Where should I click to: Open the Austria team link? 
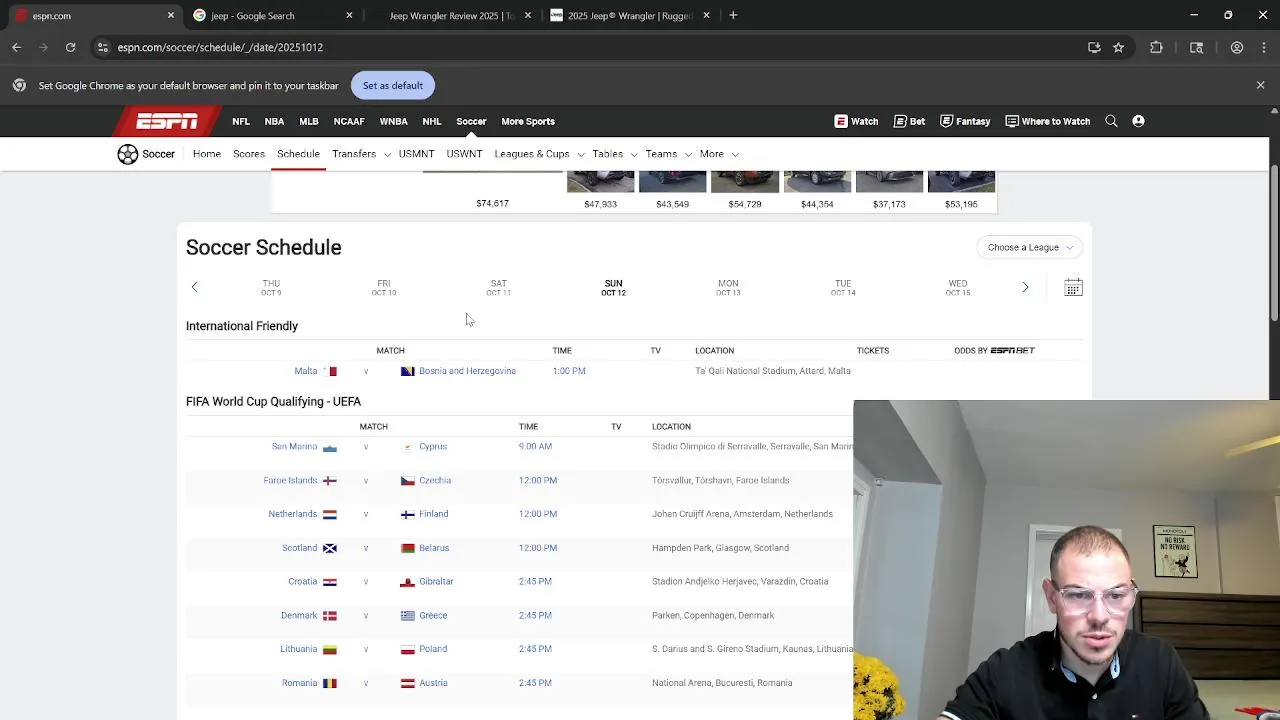pyautogui.click(x=433, y=683)
